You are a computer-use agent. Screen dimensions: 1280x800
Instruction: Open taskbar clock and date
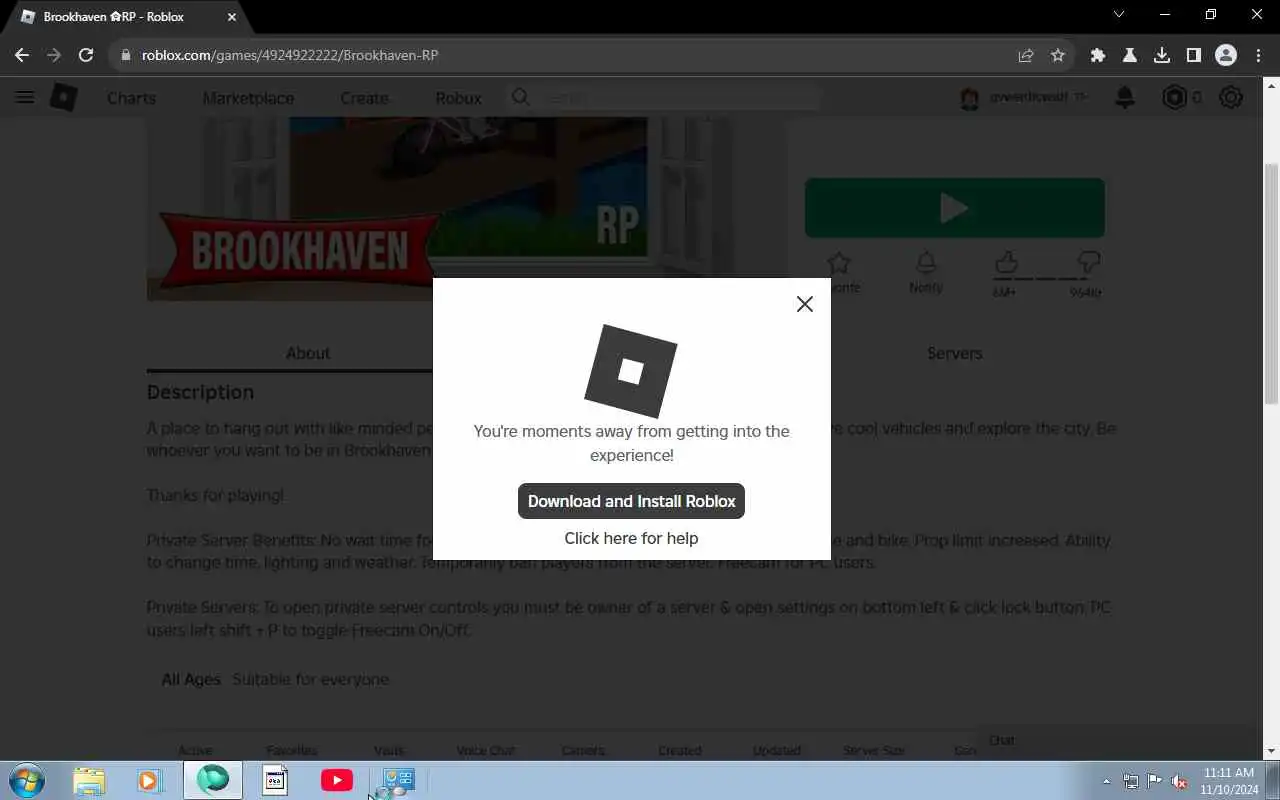coord(1229,781)
